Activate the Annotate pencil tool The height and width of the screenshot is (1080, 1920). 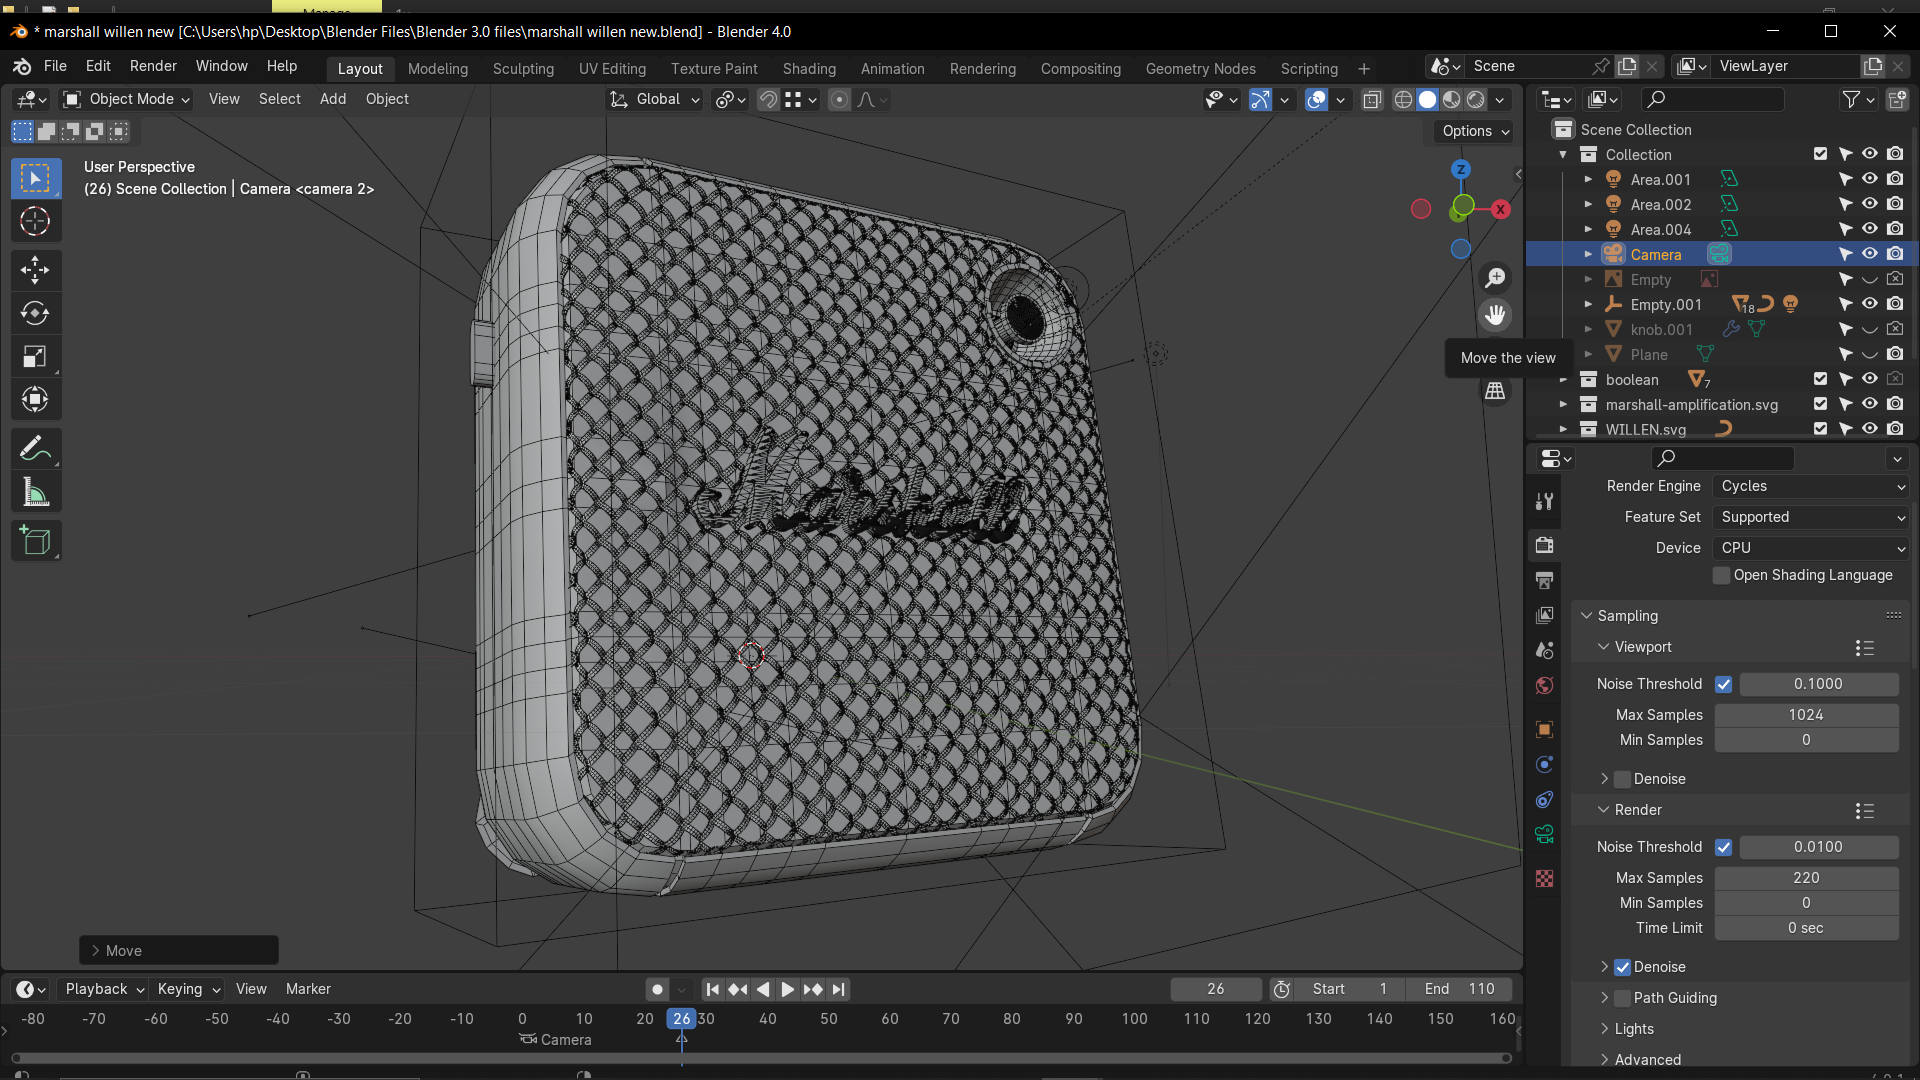(36, 449)
